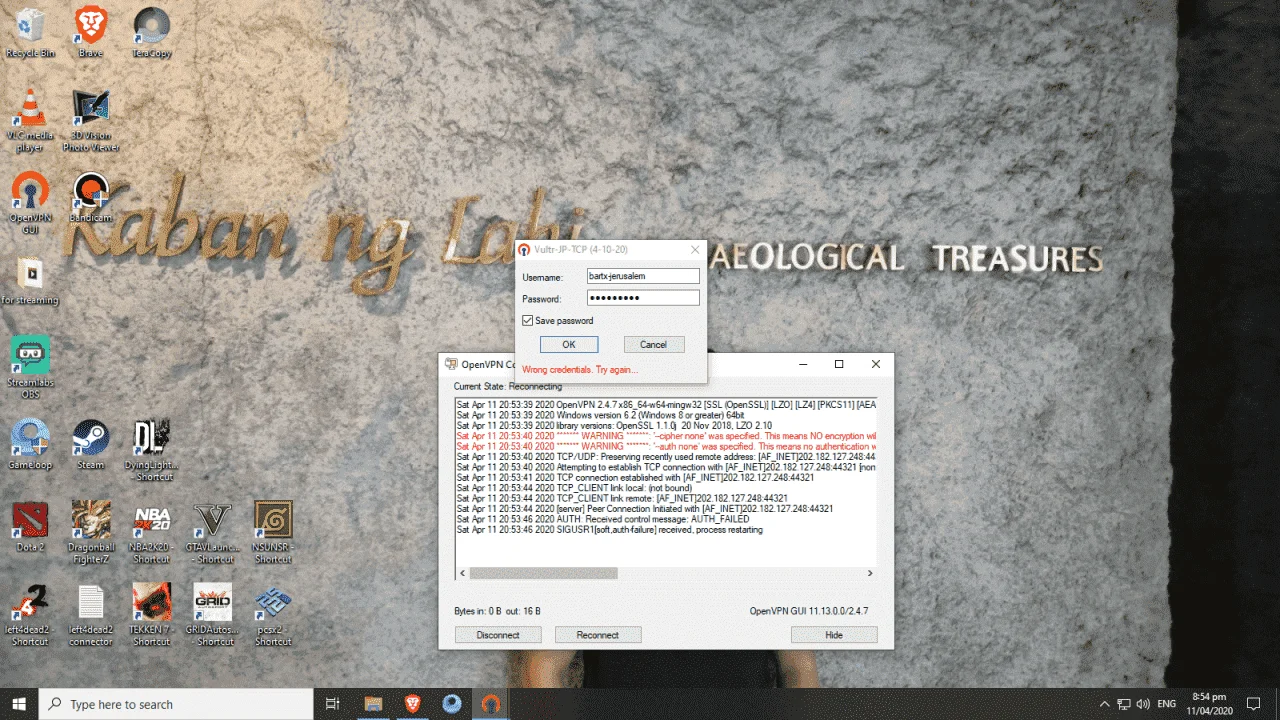Click the log scrollbar left arrow
The image size is (1280, 720).
point(462,573)
